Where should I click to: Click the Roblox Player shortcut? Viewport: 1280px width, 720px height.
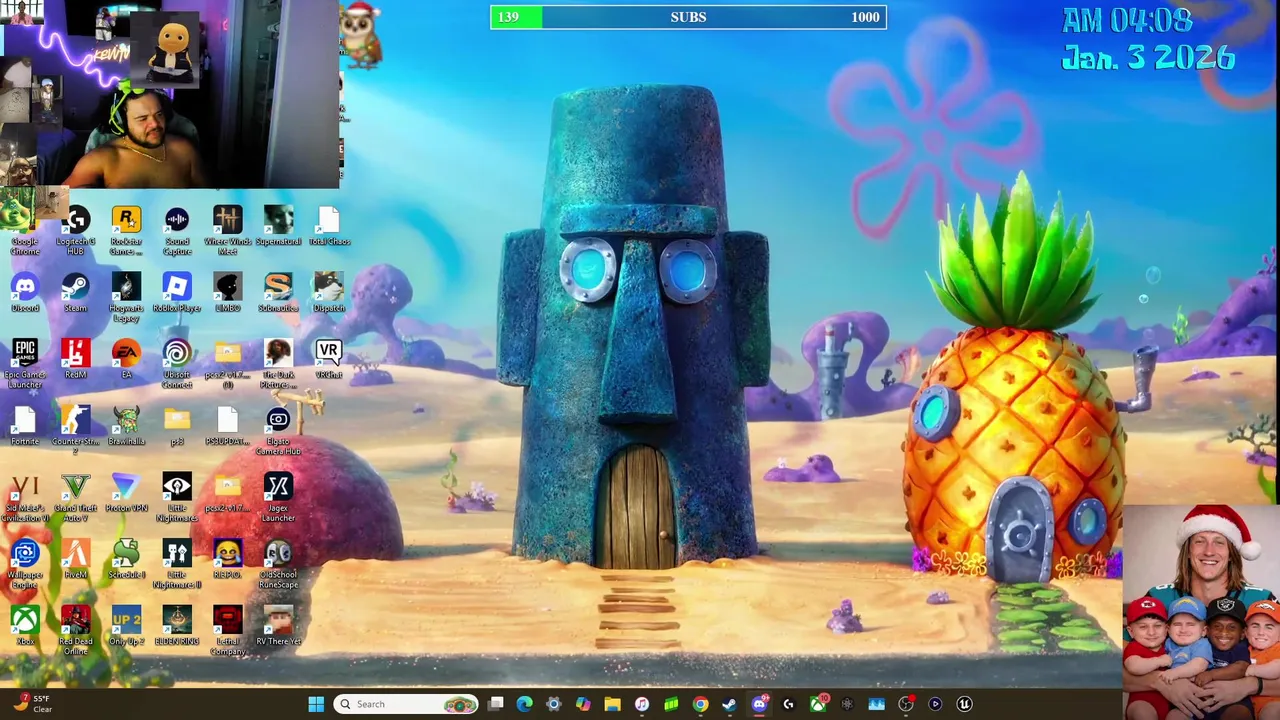(177, 293)
